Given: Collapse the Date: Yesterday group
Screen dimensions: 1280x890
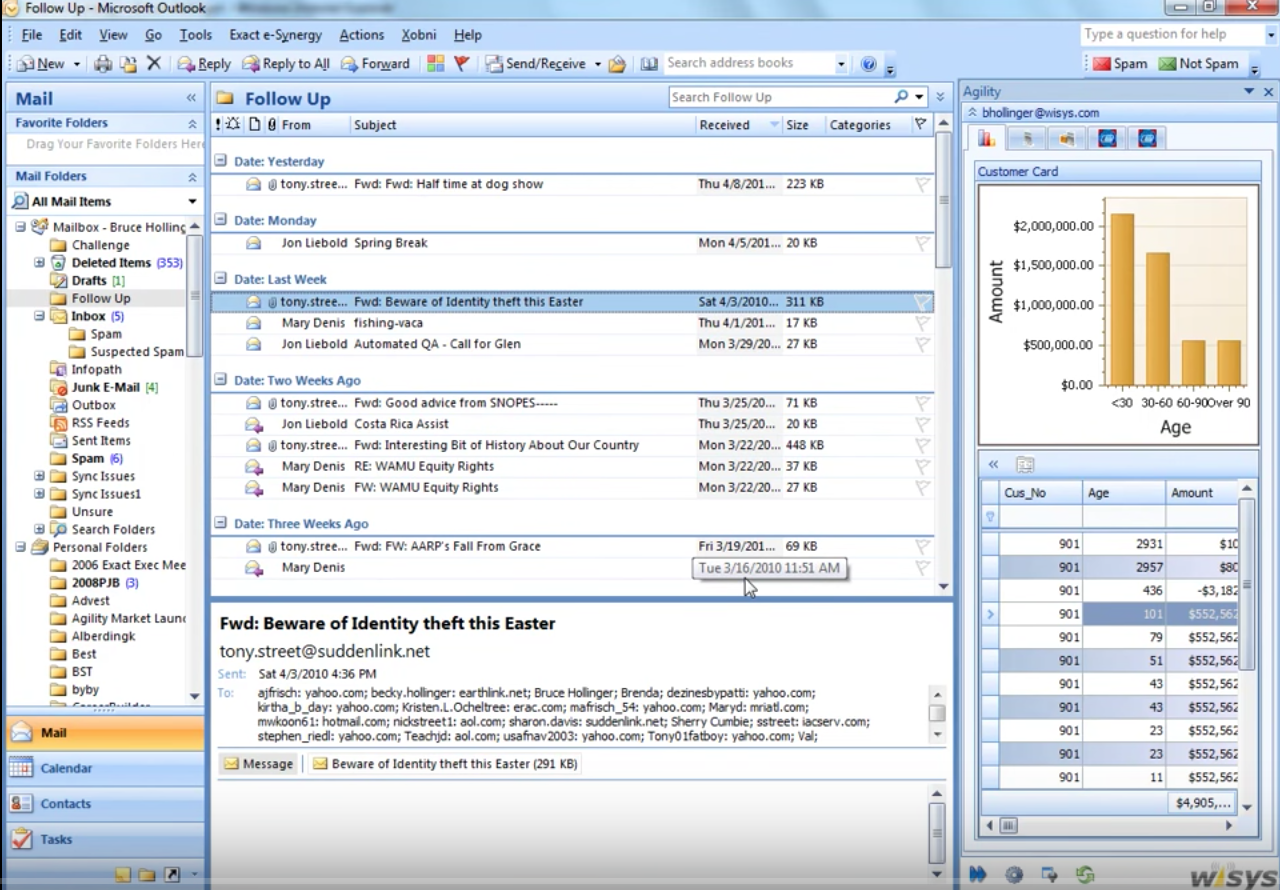Looking at the screenshot, I should tap(221, 161).
